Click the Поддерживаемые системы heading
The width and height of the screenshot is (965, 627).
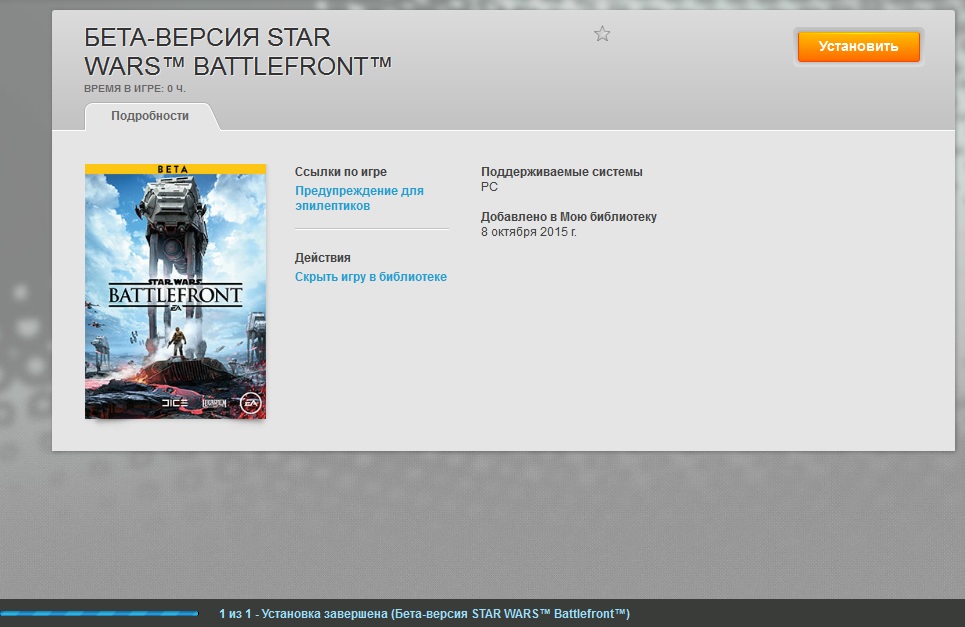pyautogui.click(x=561, y=172)
